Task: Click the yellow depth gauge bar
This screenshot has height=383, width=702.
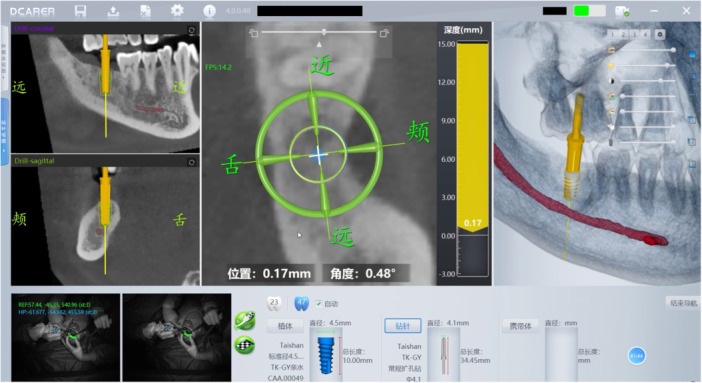Action: pos(473,137)
